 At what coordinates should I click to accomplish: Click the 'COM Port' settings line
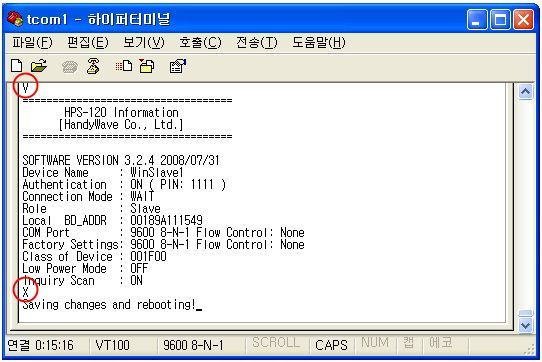tap(163, 232)
